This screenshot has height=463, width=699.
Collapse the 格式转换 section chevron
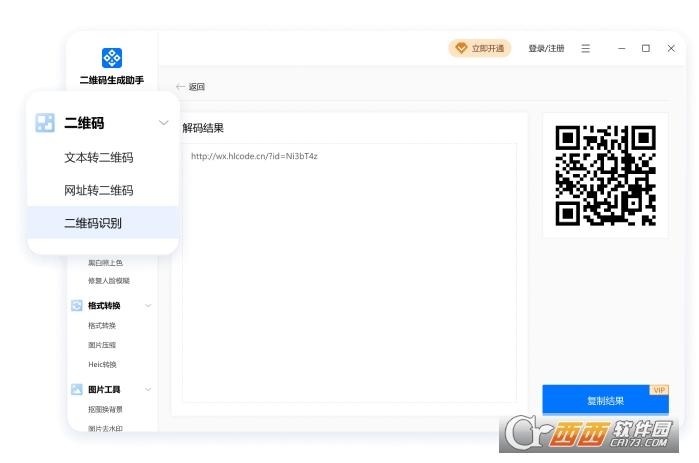pos(148,305)
